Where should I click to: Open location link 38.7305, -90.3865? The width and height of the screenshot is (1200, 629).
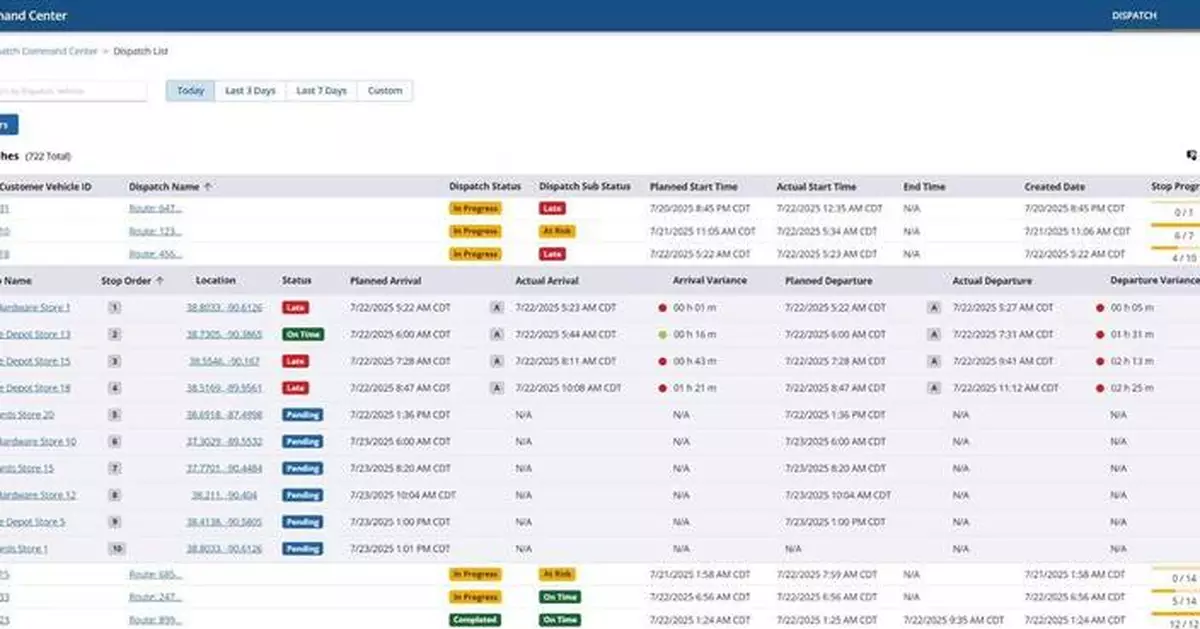coord(224,334)
